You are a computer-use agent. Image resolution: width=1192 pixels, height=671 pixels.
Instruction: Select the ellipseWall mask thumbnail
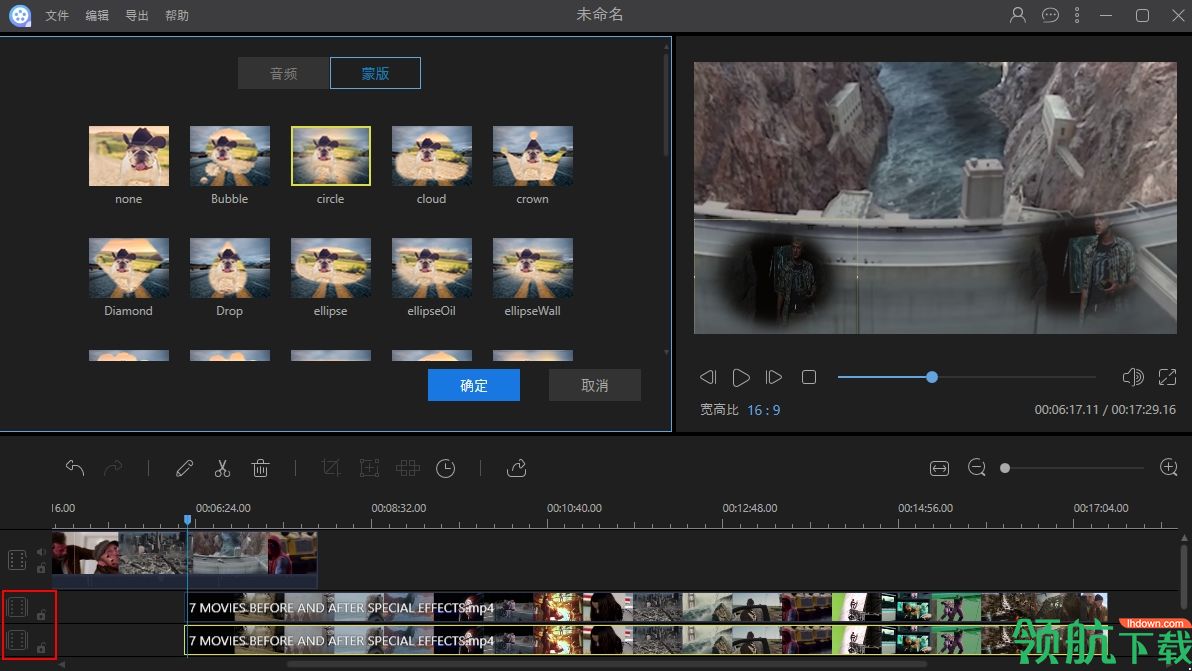[x=533, y=267]
